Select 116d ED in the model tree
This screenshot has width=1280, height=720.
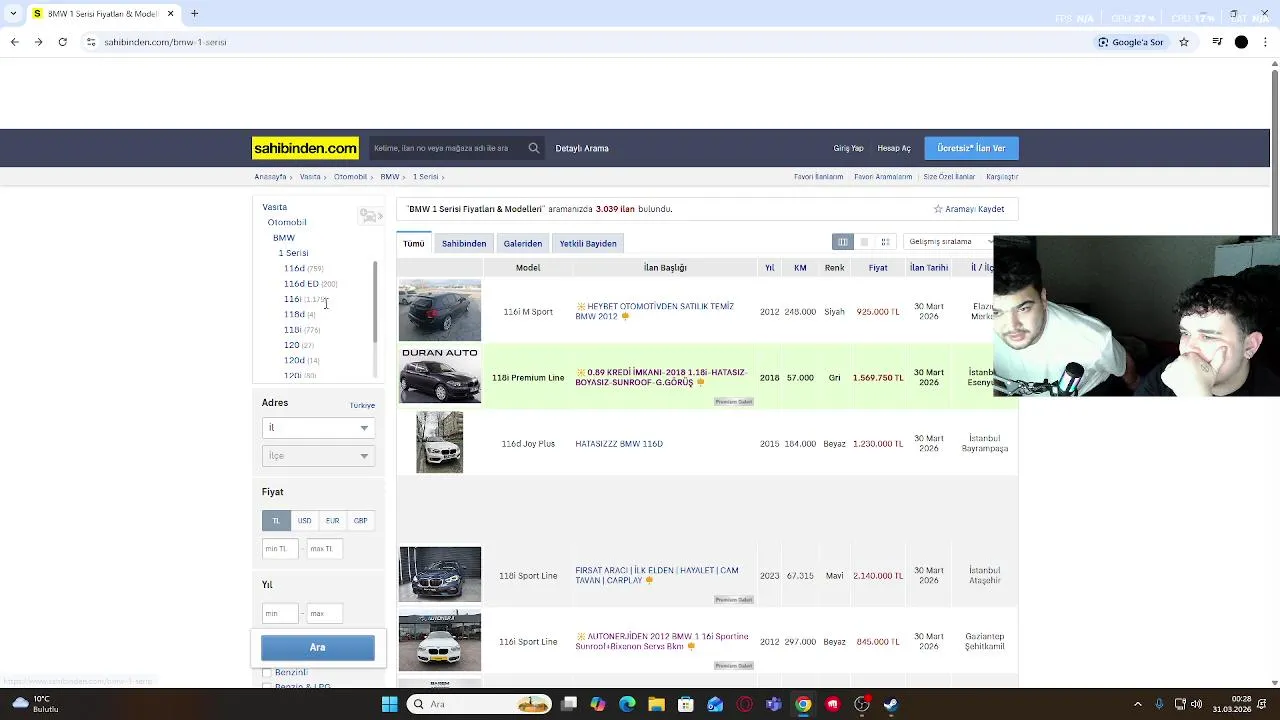tap(301, 284)
